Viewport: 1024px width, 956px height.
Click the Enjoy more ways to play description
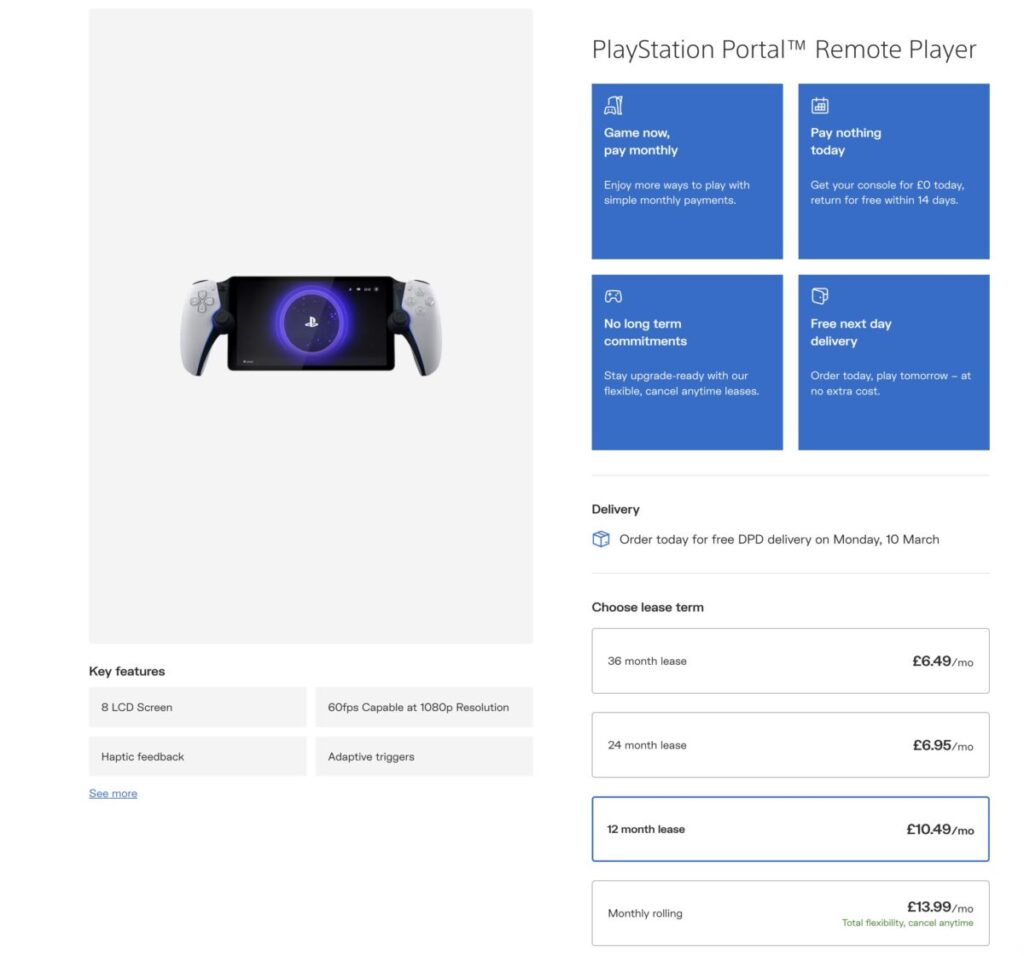tap(677, 193)
